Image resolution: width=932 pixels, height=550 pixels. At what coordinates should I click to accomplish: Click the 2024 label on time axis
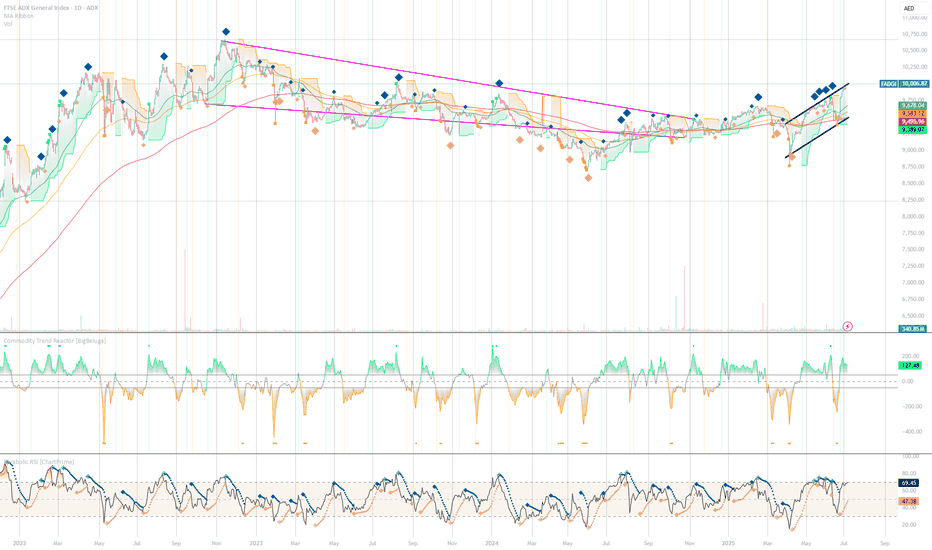[492, 543]
